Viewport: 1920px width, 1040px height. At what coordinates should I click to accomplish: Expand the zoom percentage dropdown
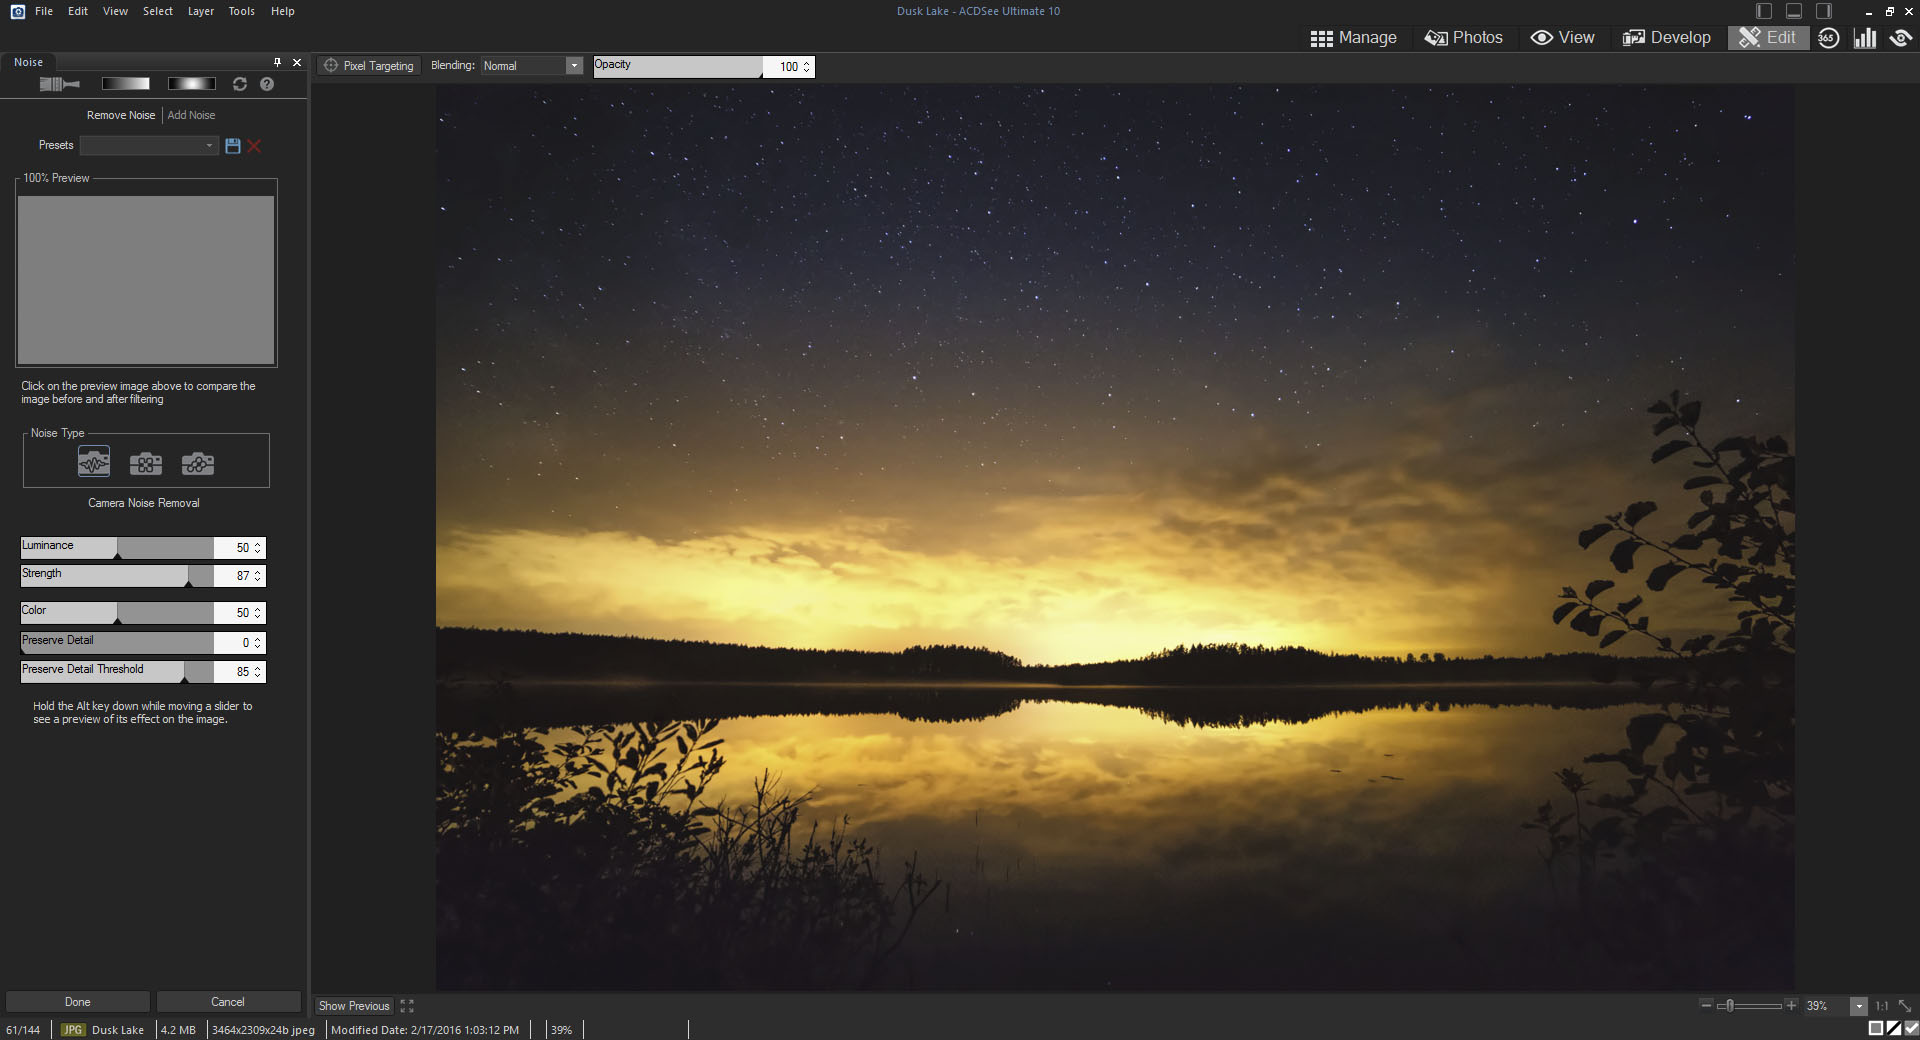tap(1858, 1006)
